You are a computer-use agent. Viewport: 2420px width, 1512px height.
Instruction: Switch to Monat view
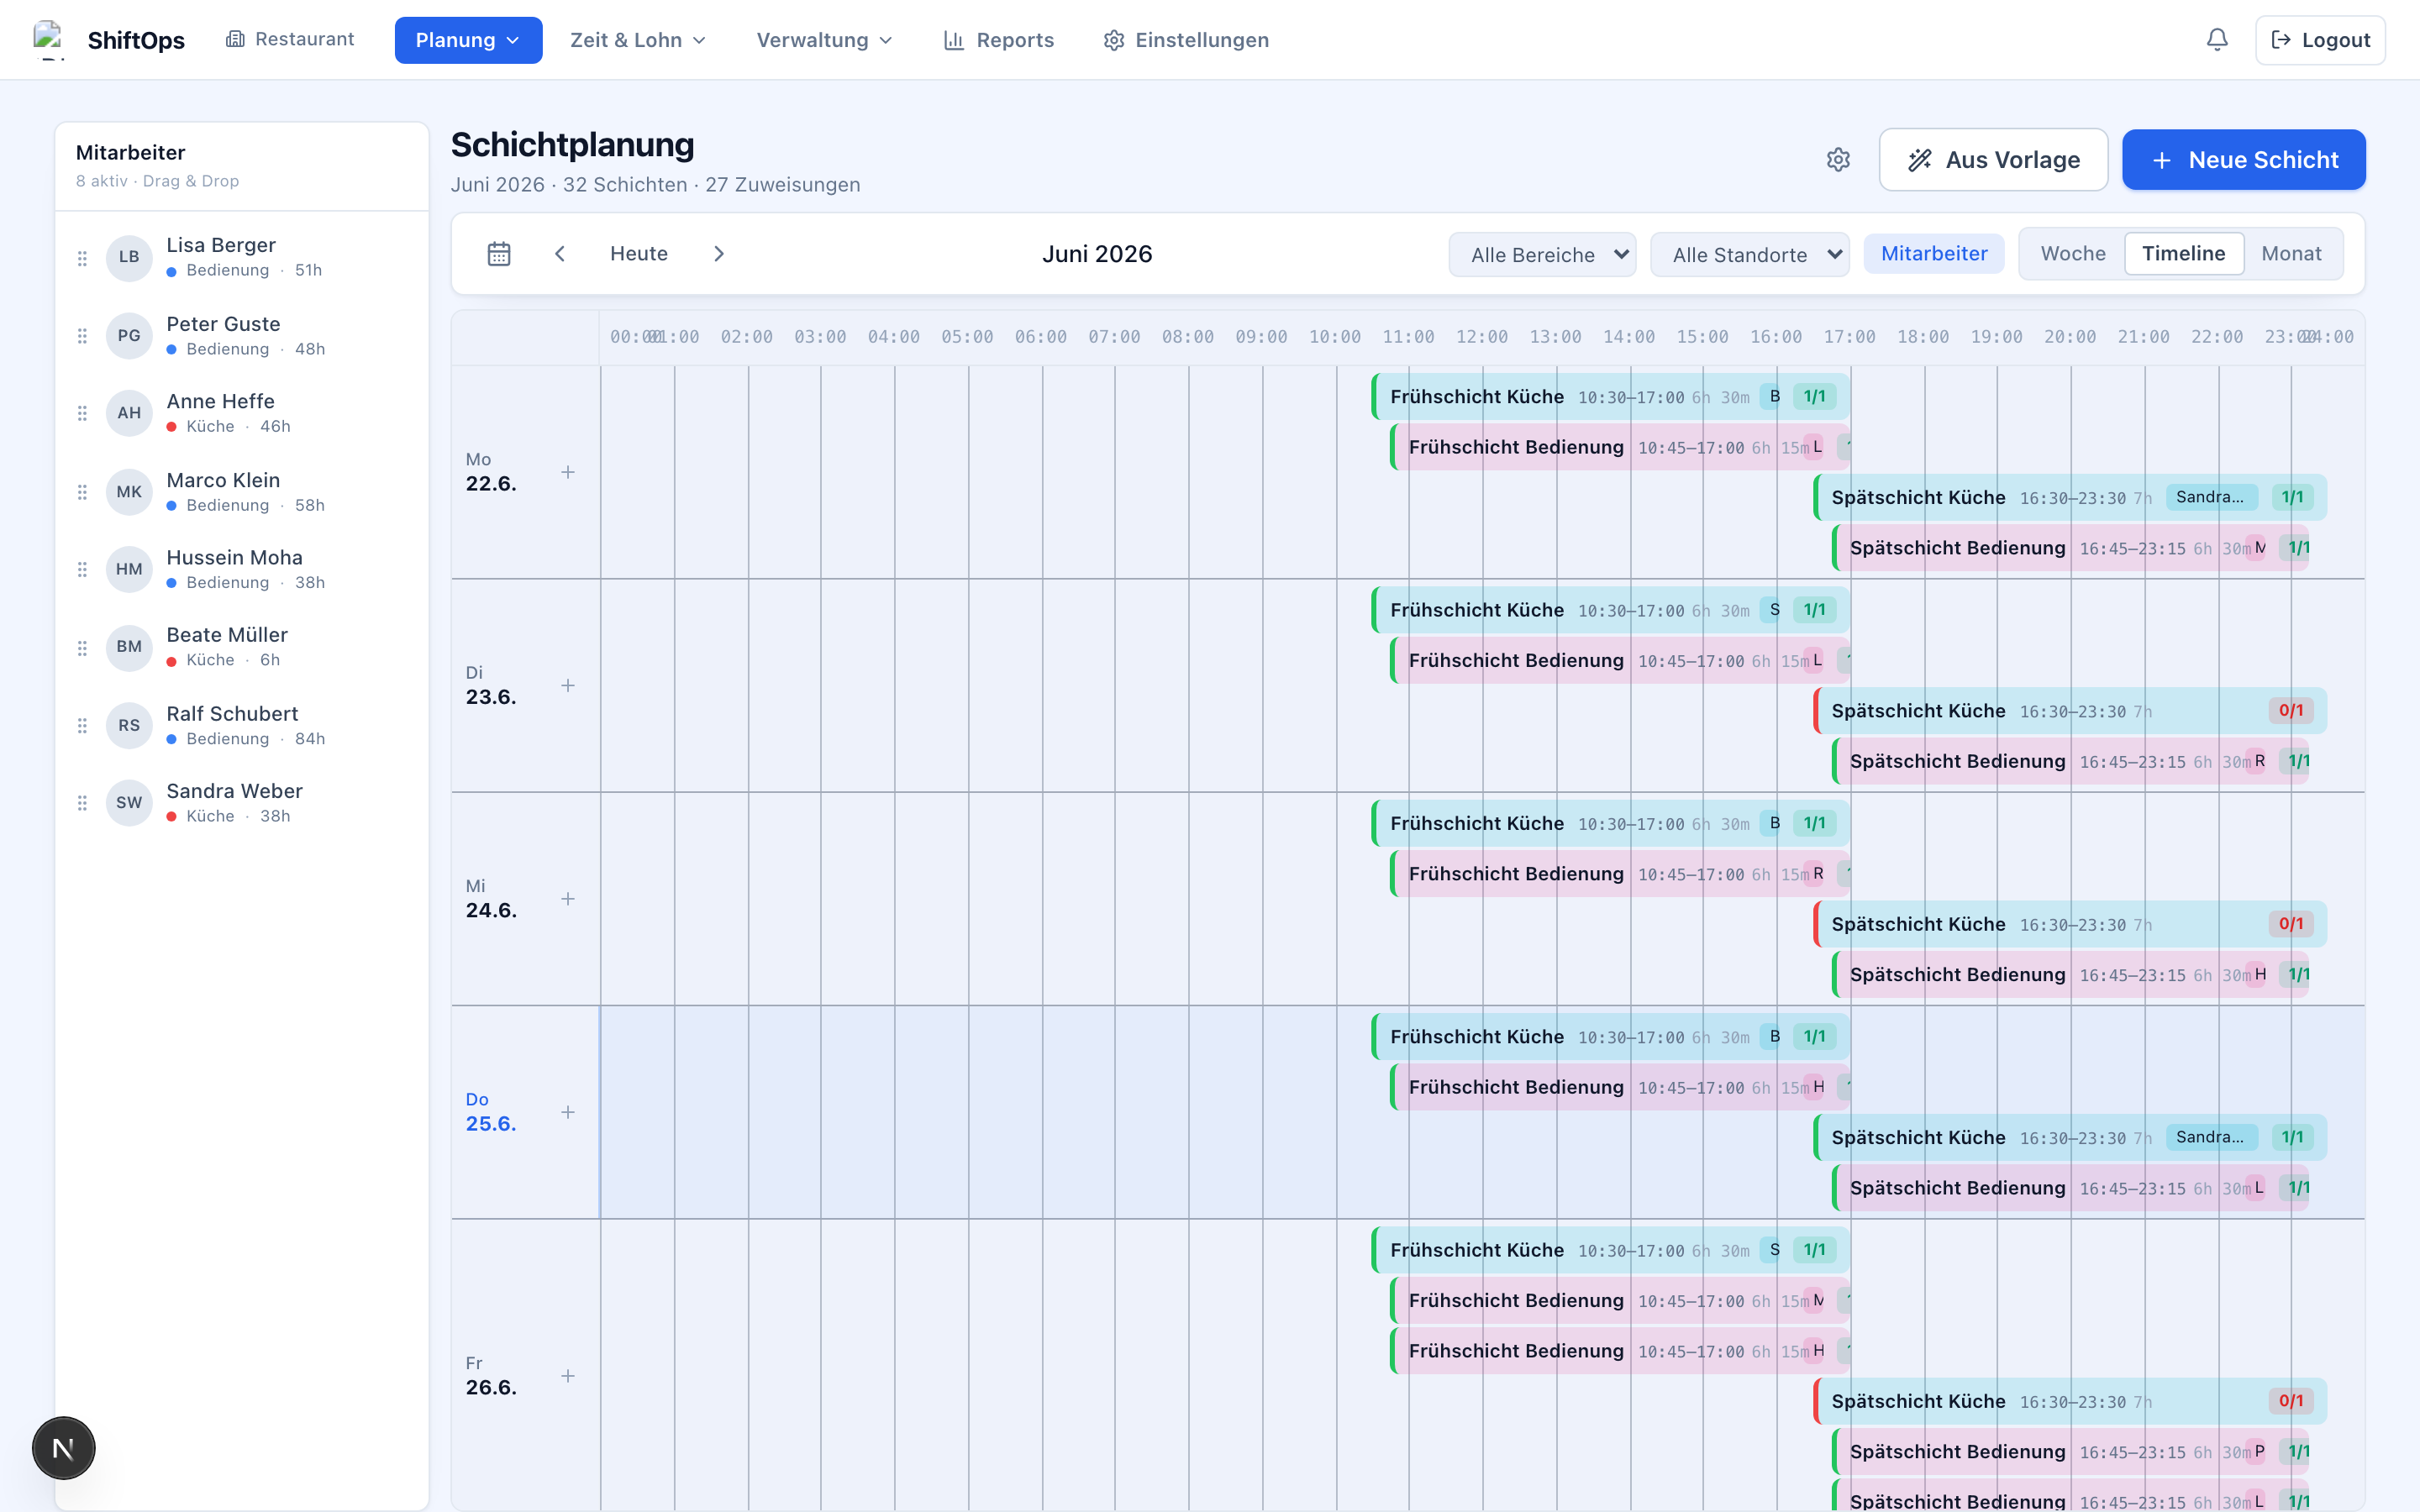[2291, 254]
